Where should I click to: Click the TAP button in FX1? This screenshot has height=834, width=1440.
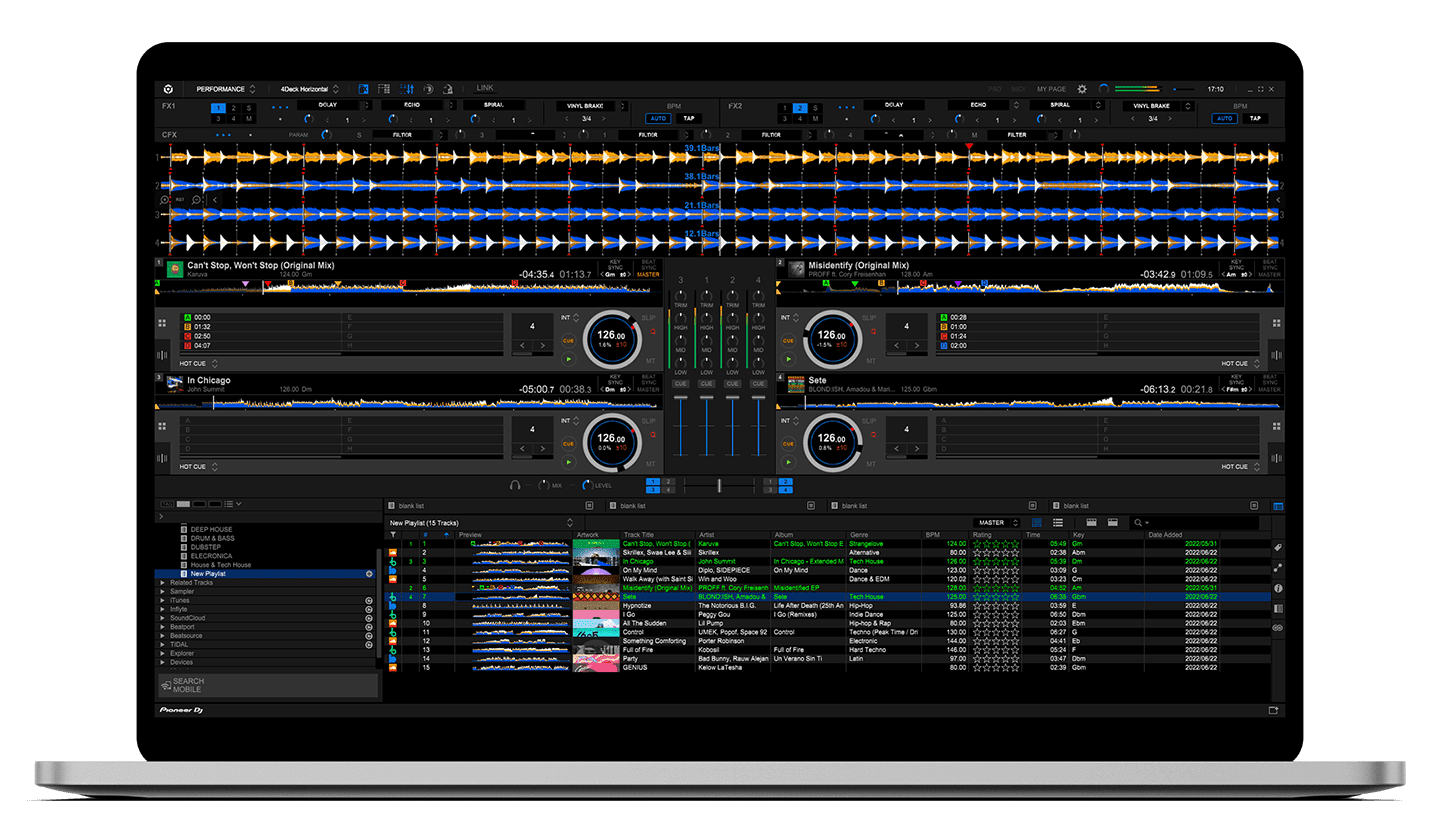point(688,118)
